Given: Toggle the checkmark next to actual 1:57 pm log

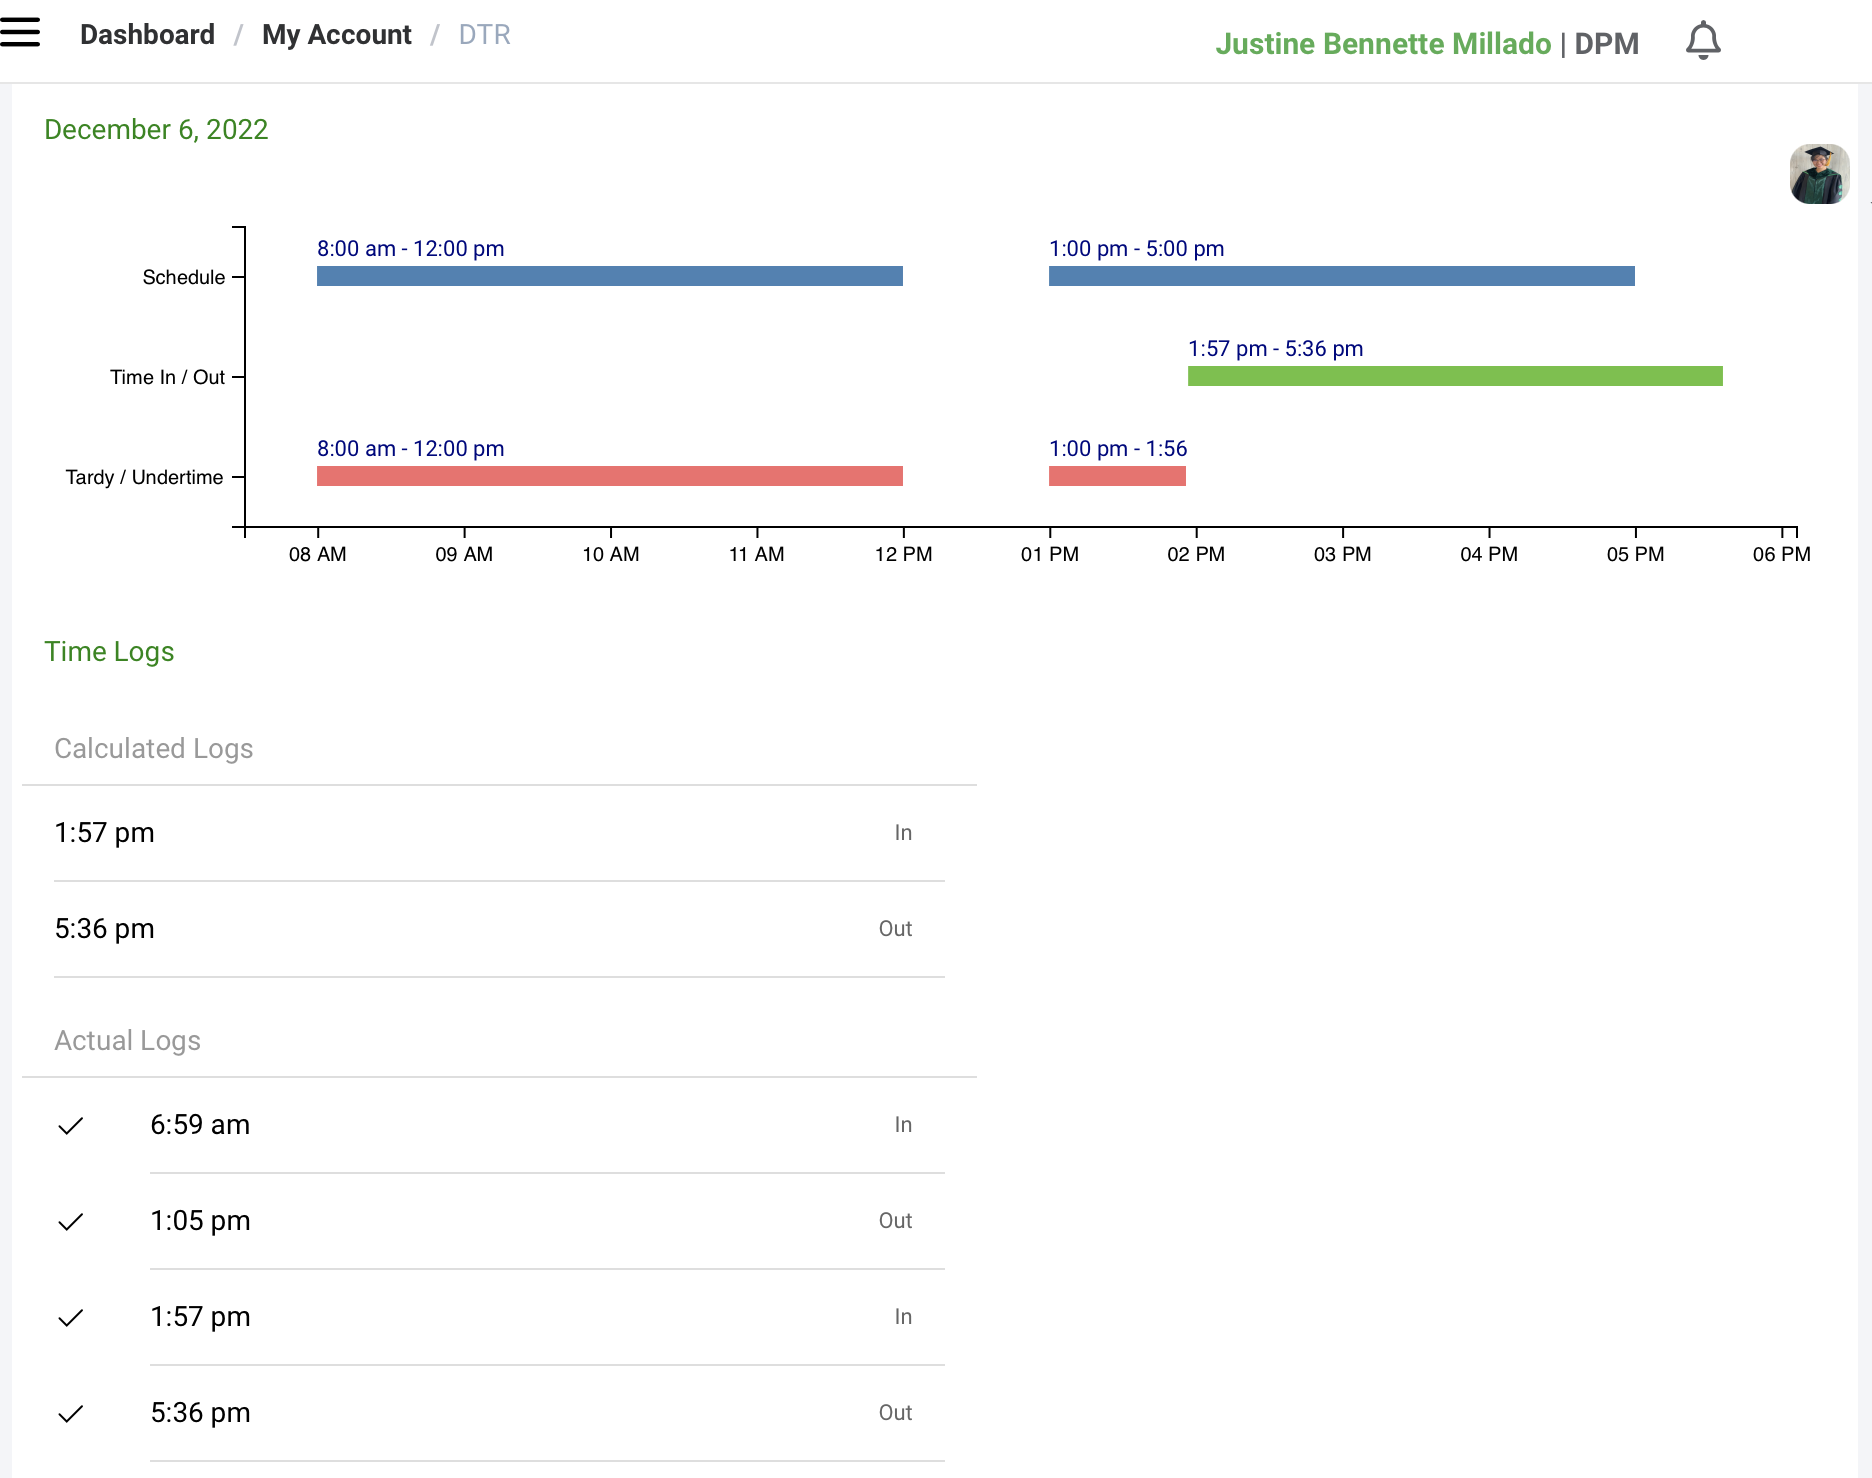Looking at the screenshot, I should coord(71,1318).
